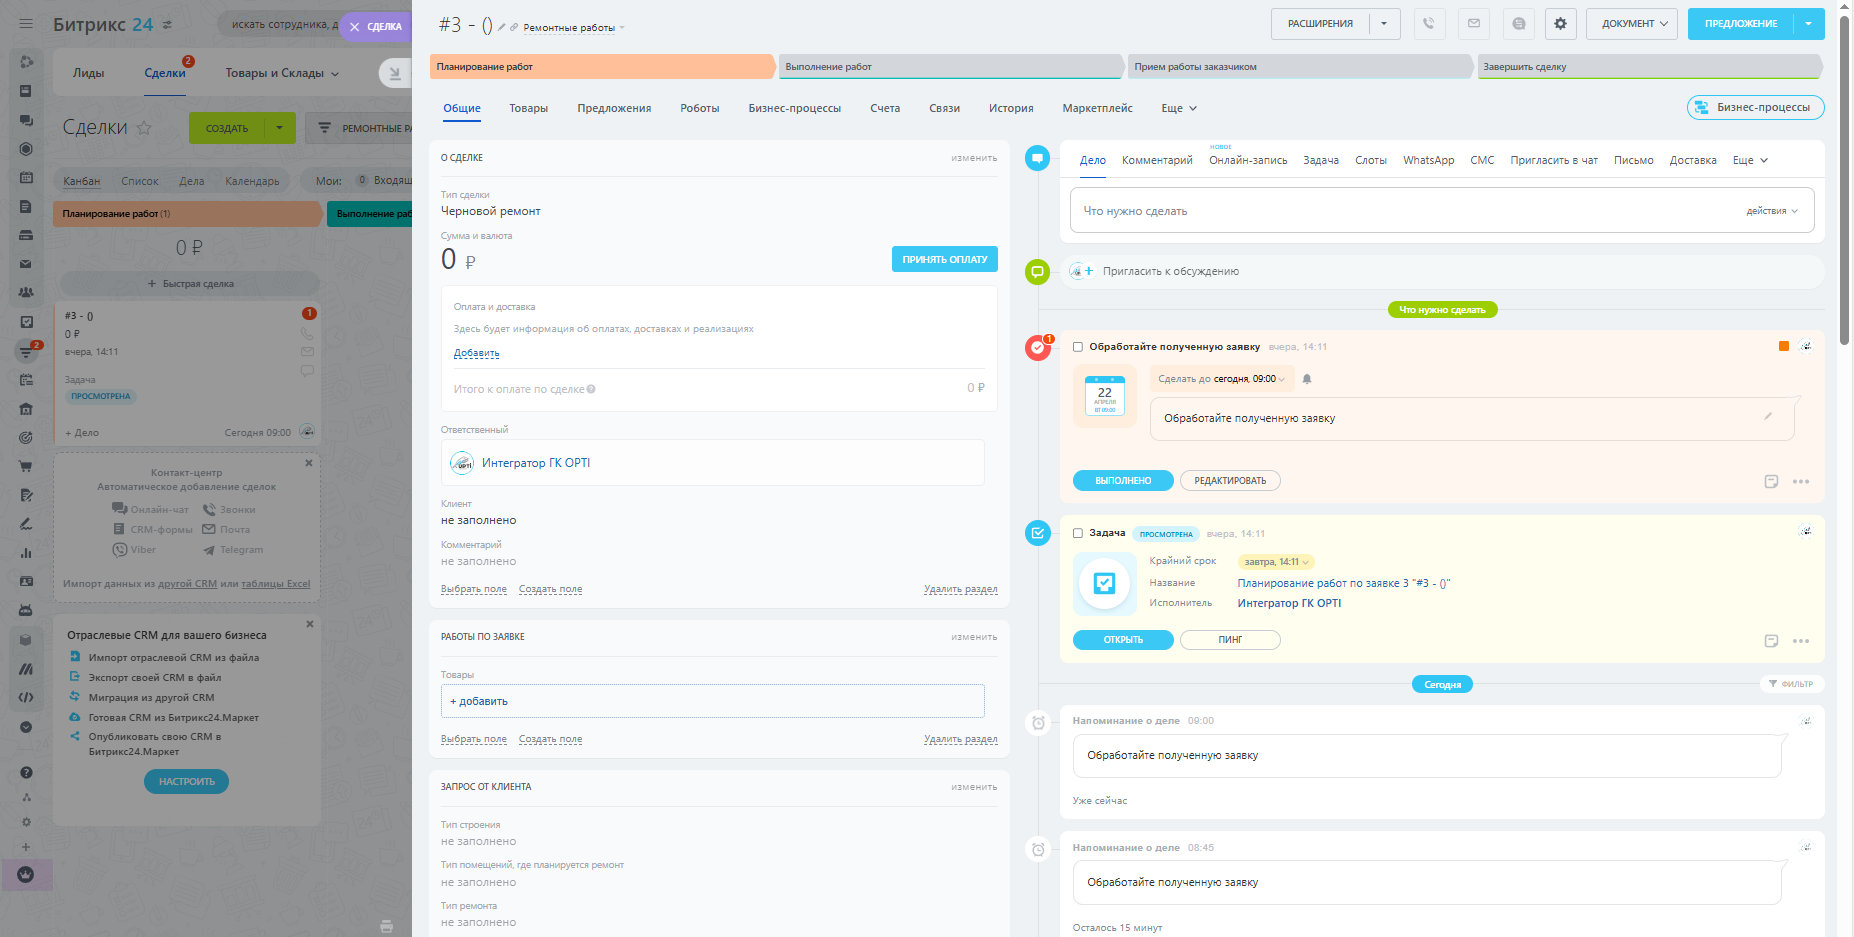The height and width of the screenshot is (937, 1854).
Task: Click the 'Что нужно сделать' input field
Action: pyautogui.click(x=1400, y=211)
